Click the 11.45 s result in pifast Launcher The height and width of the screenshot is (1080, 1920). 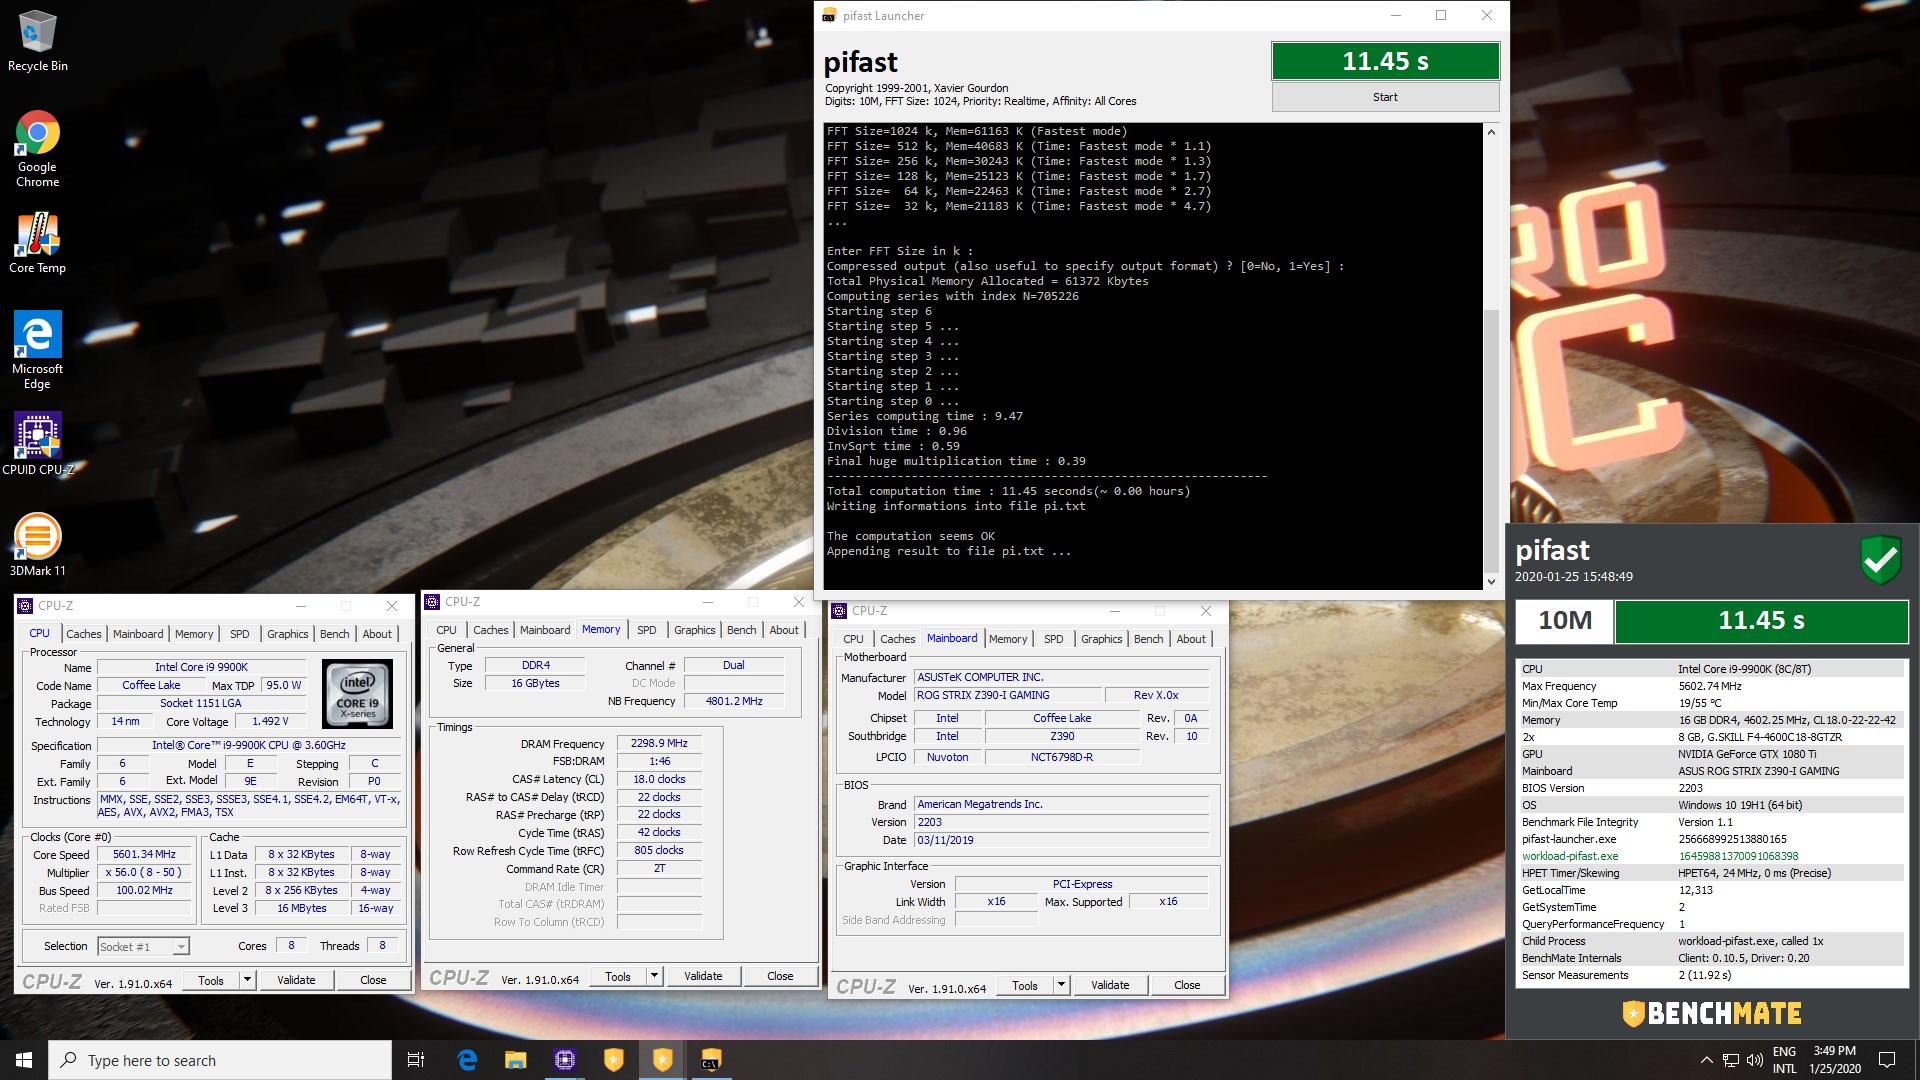click(x=1385, y=61)
